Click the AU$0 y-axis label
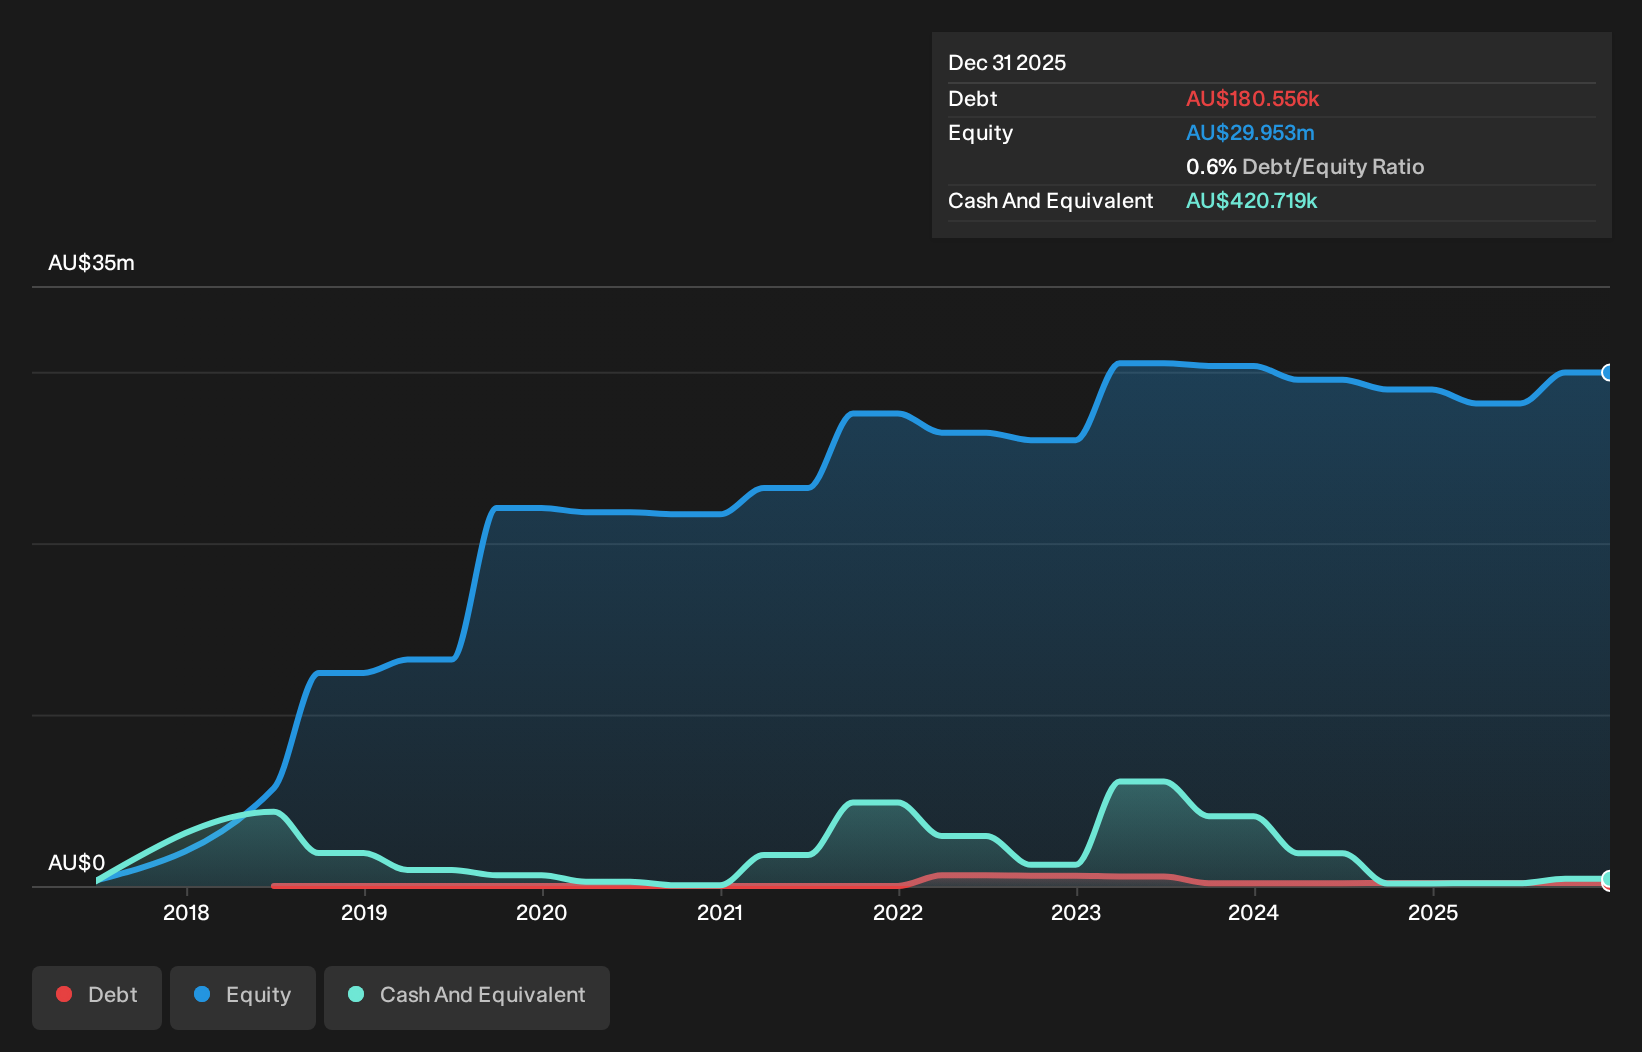 pos(76,863)
